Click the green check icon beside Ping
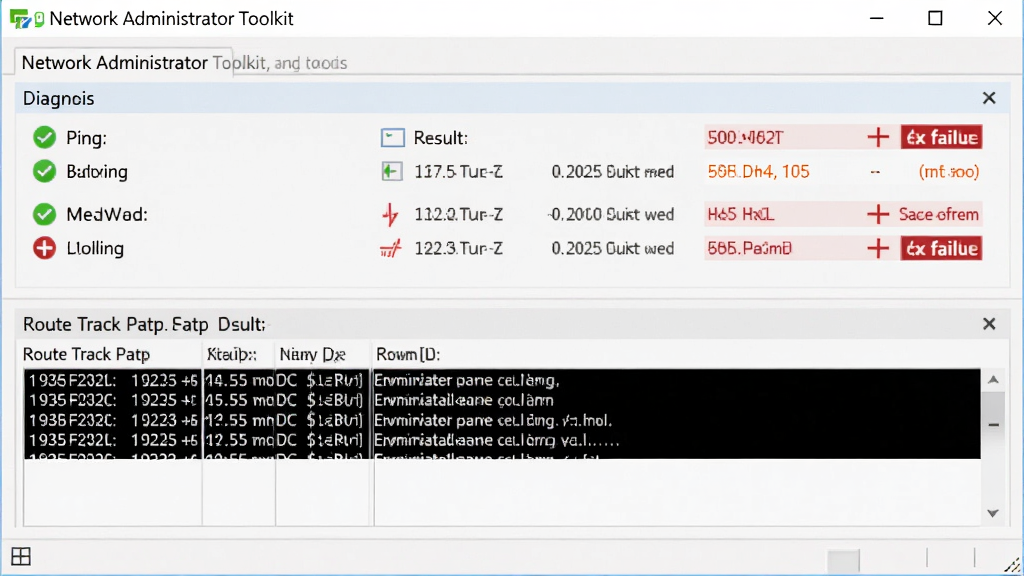 pos(44,138)
